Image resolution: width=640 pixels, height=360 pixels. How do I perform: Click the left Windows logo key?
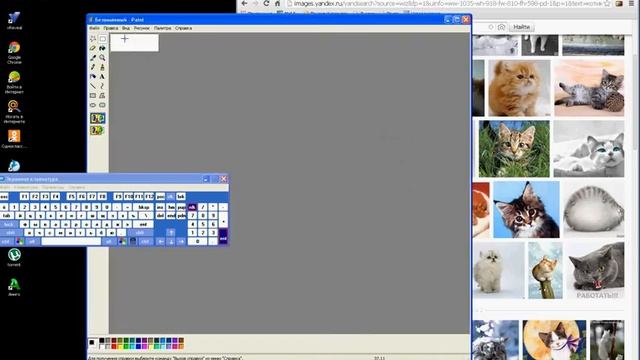pos(20,241)
